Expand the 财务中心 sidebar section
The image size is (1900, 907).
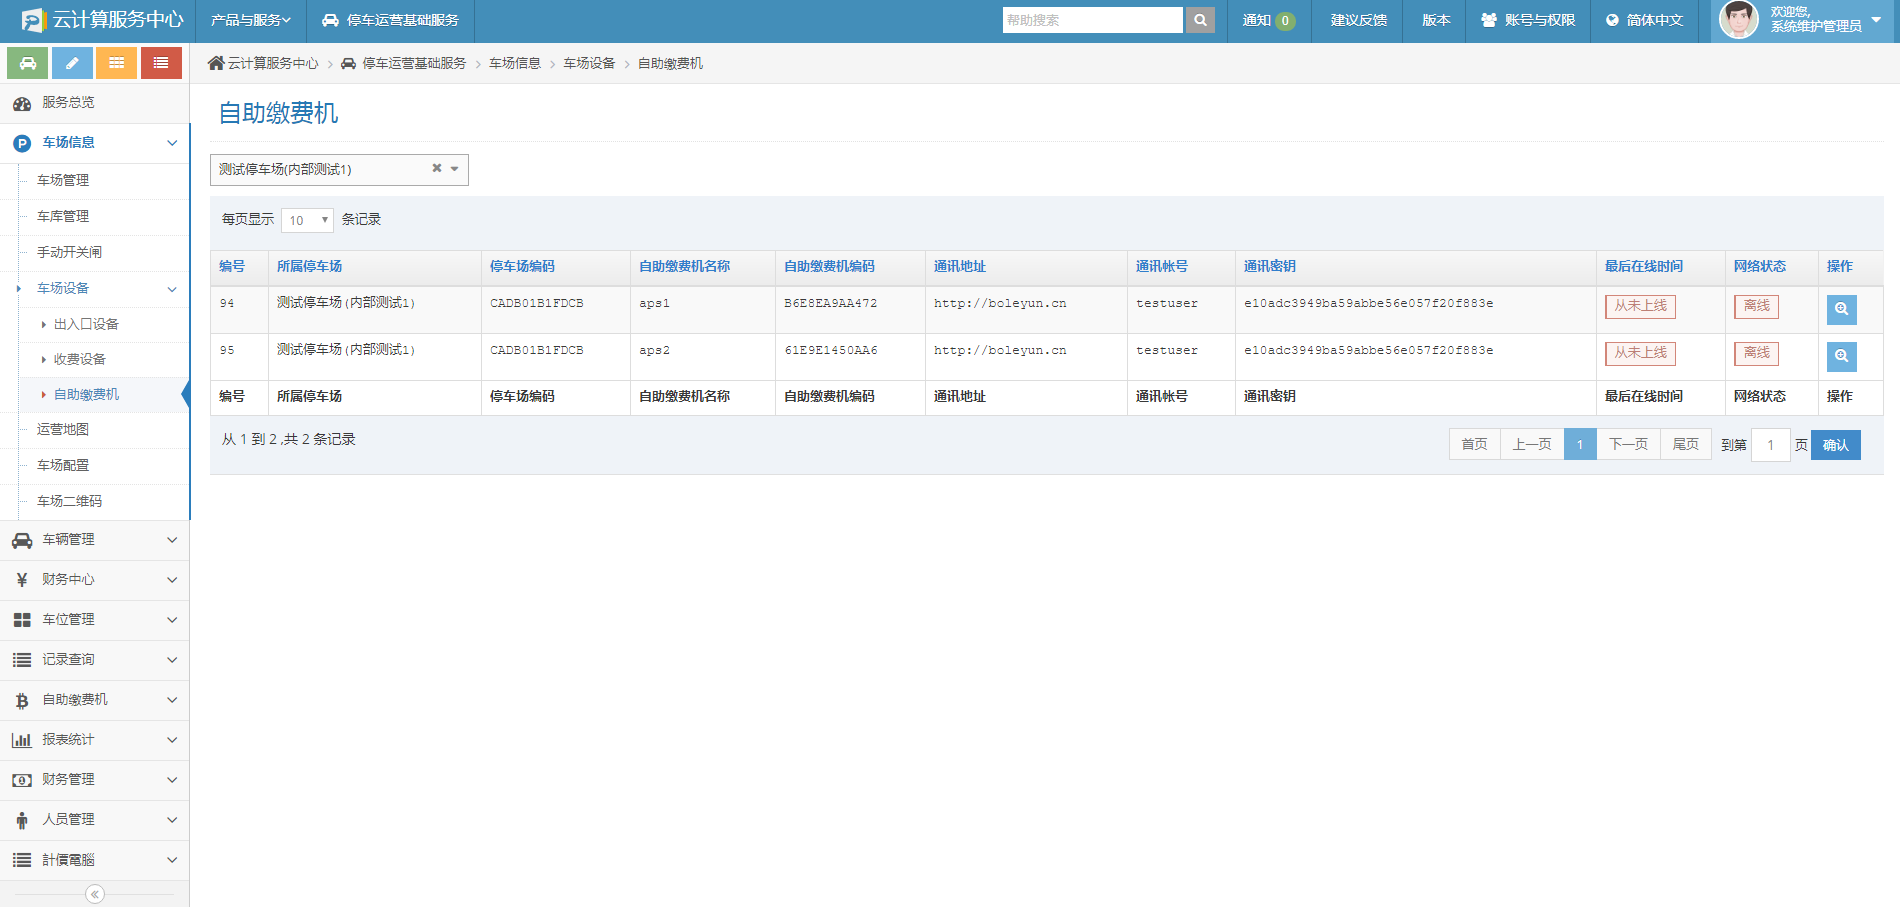[94, 580]
